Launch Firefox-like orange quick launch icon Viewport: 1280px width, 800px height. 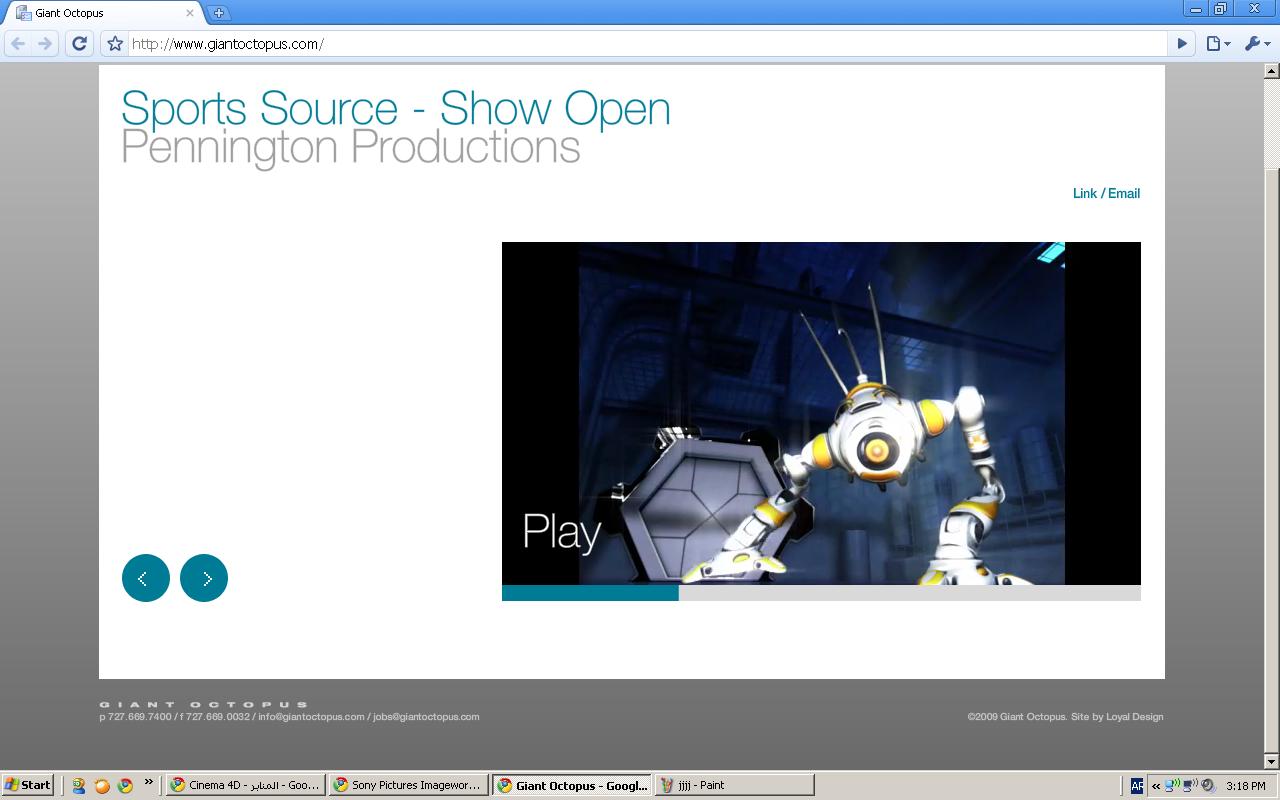(102, 786)
